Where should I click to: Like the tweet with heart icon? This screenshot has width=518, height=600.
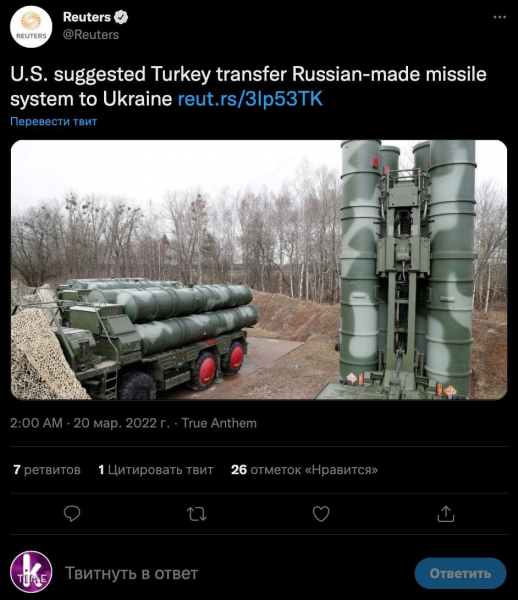tap(321, 514)
